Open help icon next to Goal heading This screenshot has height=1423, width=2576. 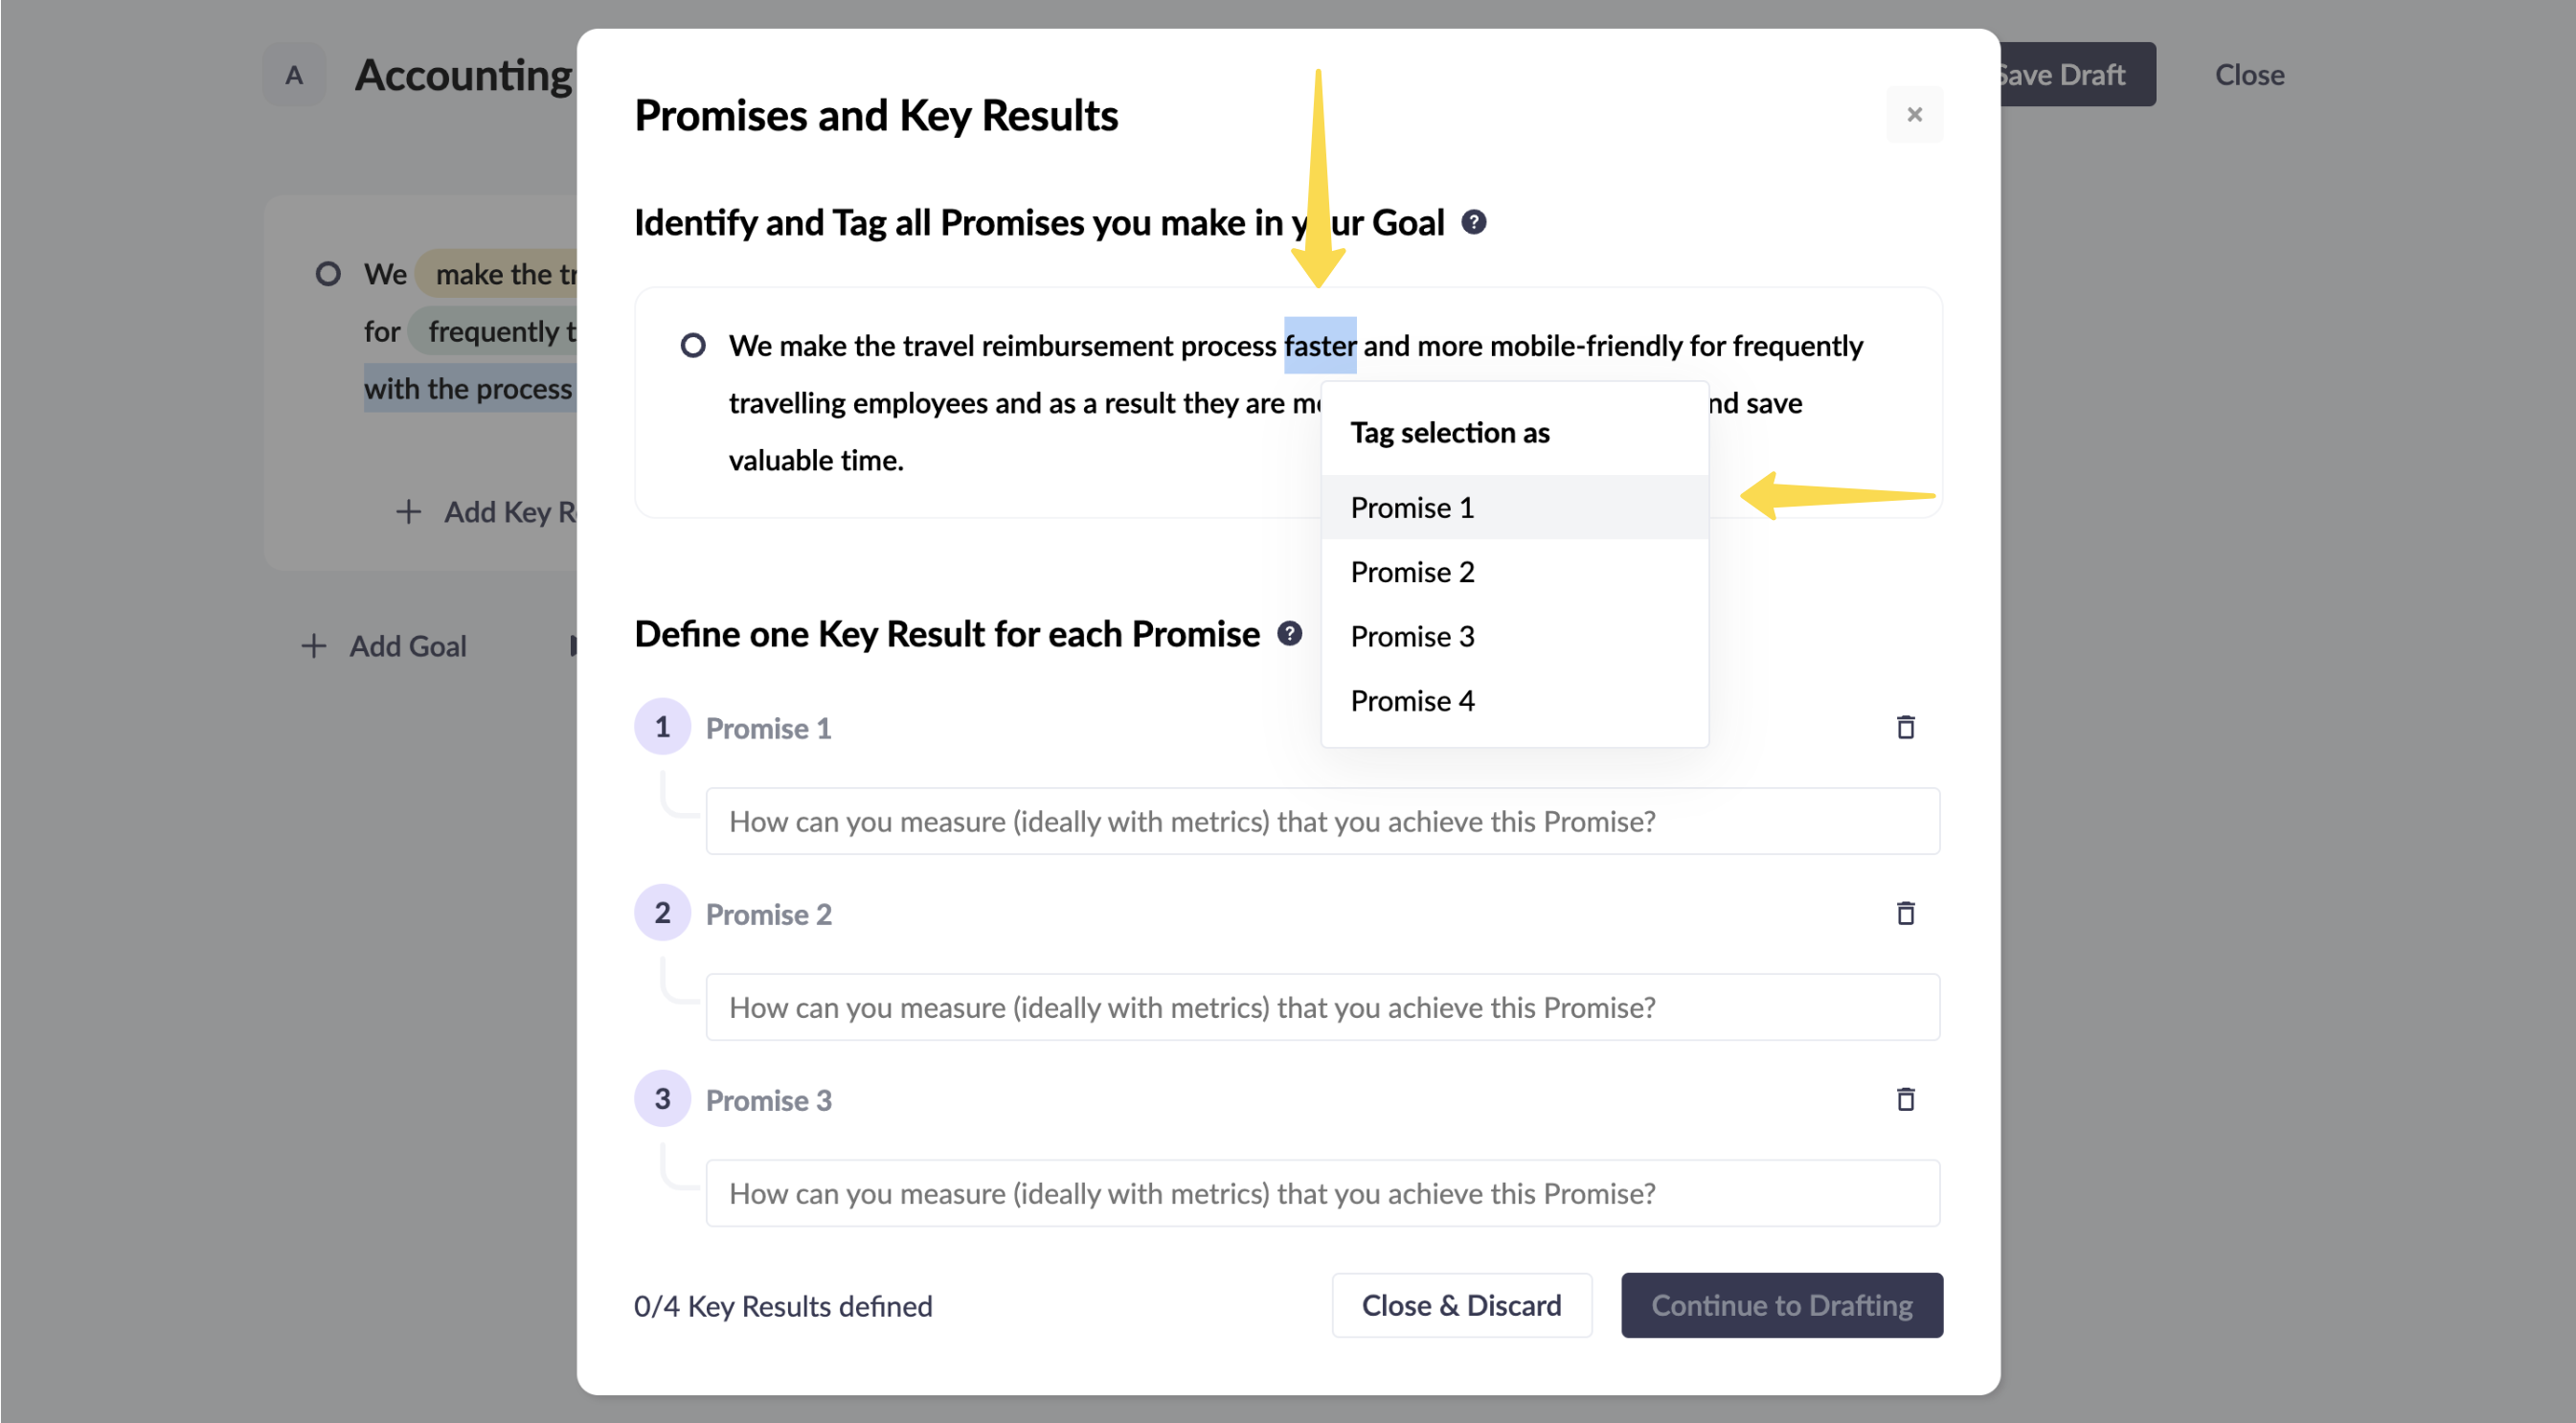coord(1473,222)
